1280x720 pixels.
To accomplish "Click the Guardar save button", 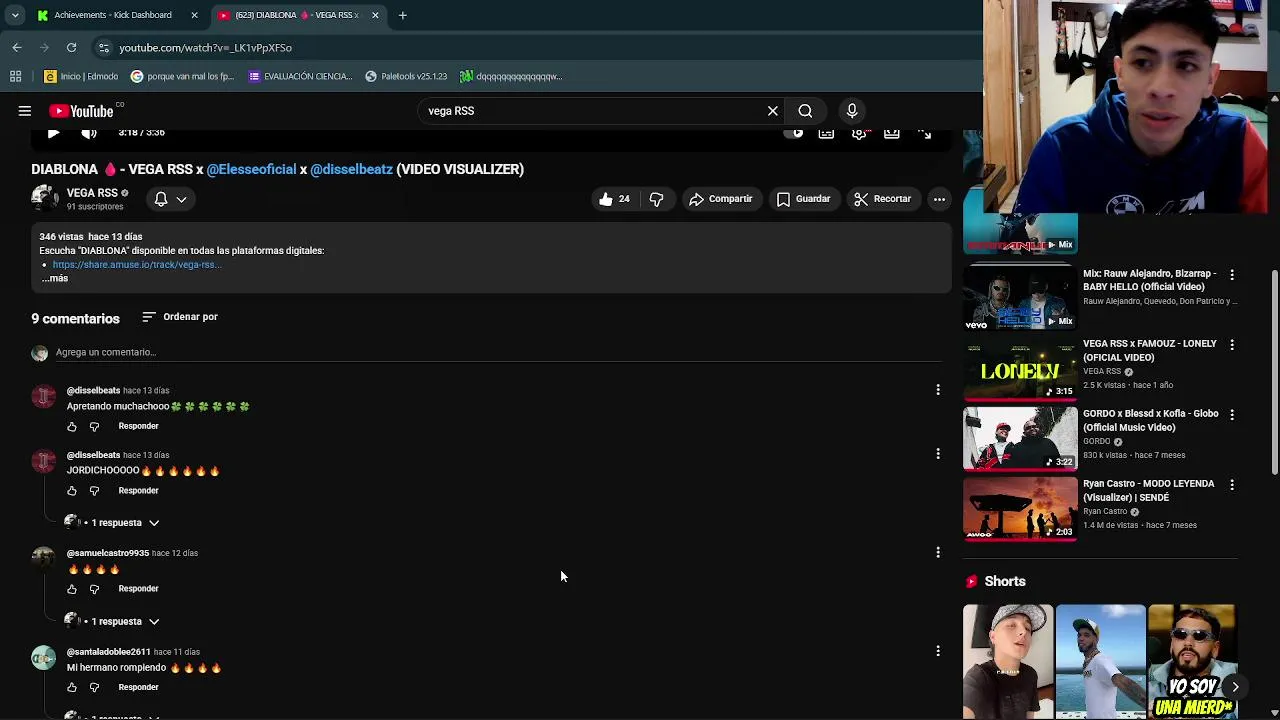I will point(804,199).
